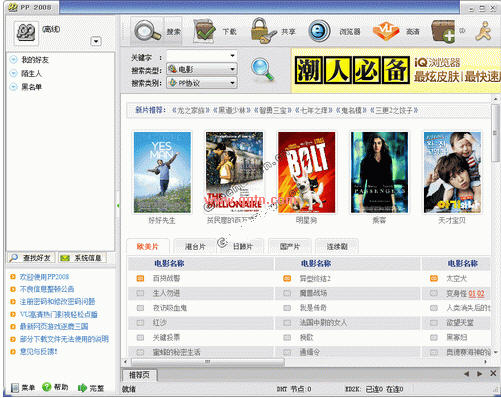Open the 最新网页游戏逐鹿三国 link
Image resolution: width=501 pixels, height=398 pixels.
click(54, 326)
